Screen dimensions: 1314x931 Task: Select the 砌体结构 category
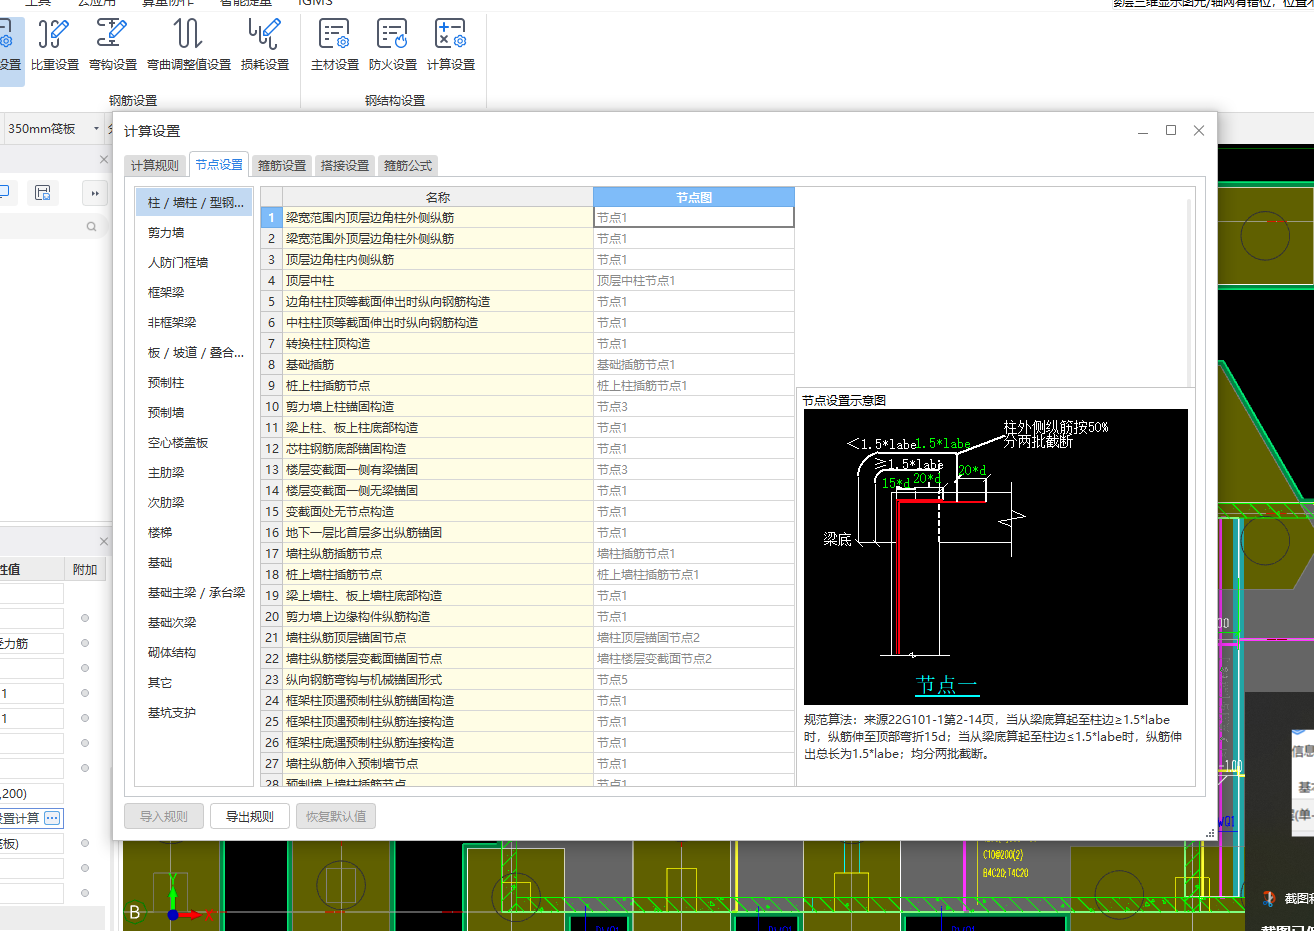[x=194, y=652]
